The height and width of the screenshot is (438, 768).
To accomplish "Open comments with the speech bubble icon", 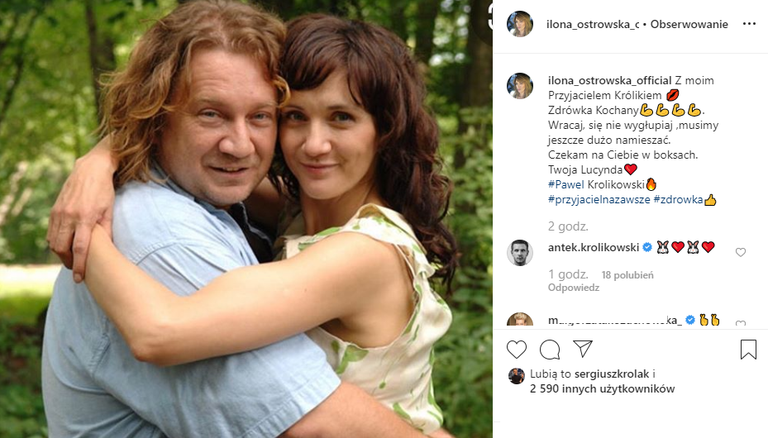I will click(550, 350).
